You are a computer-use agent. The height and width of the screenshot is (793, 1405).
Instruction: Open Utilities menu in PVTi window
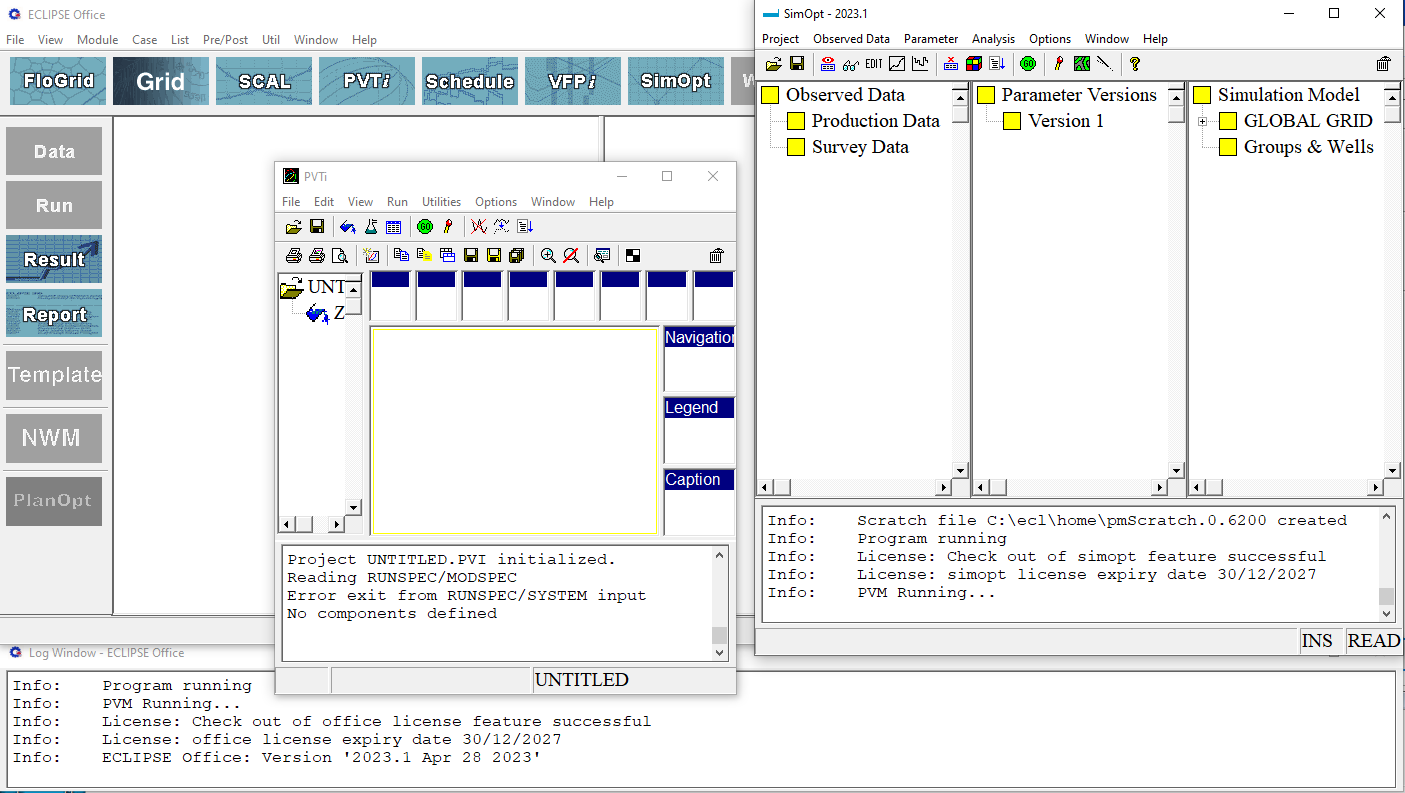[x=441, y=202]
